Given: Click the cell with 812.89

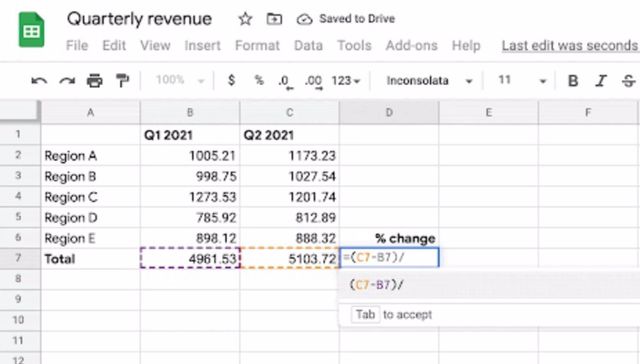Looking at the screenshot, I should (x=289, y=218).
